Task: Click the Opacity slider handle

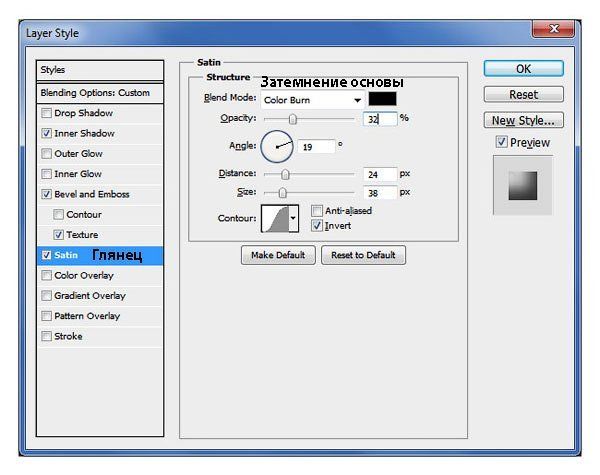Action: (x=293, y=119)
